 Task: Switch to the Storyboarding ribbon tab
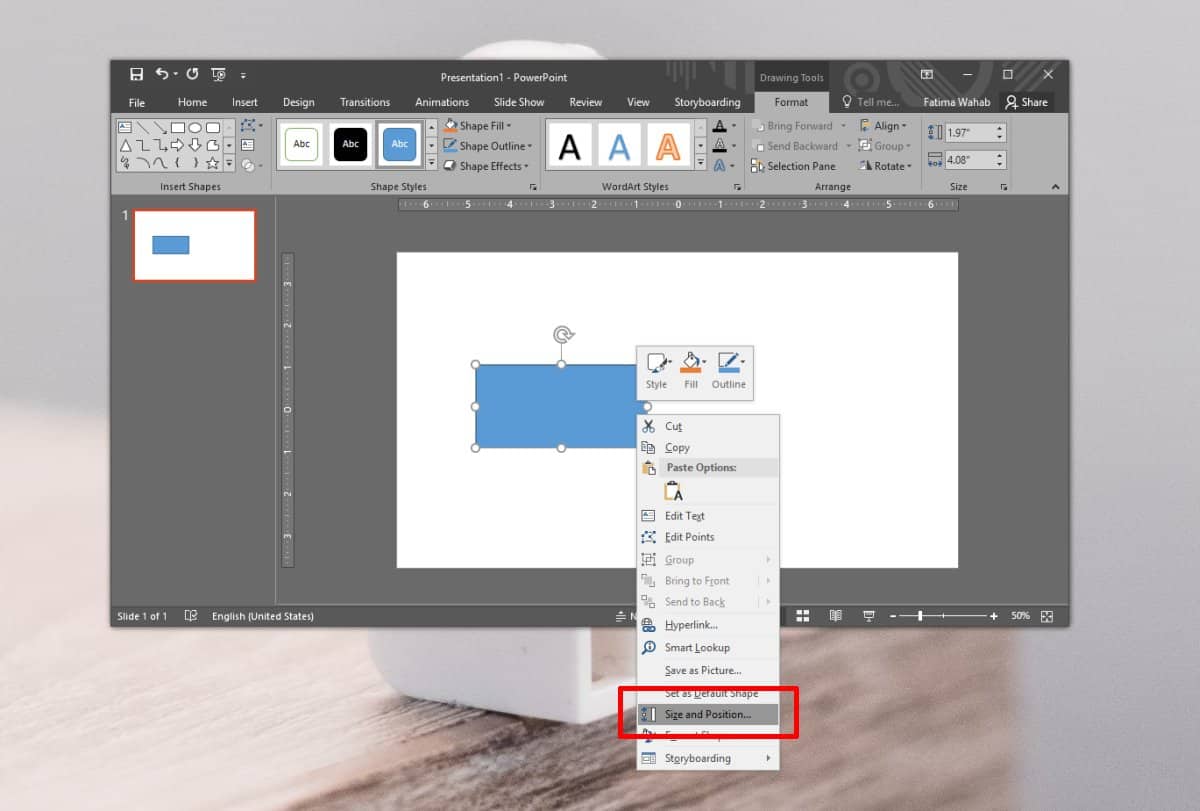coord(707,101)
